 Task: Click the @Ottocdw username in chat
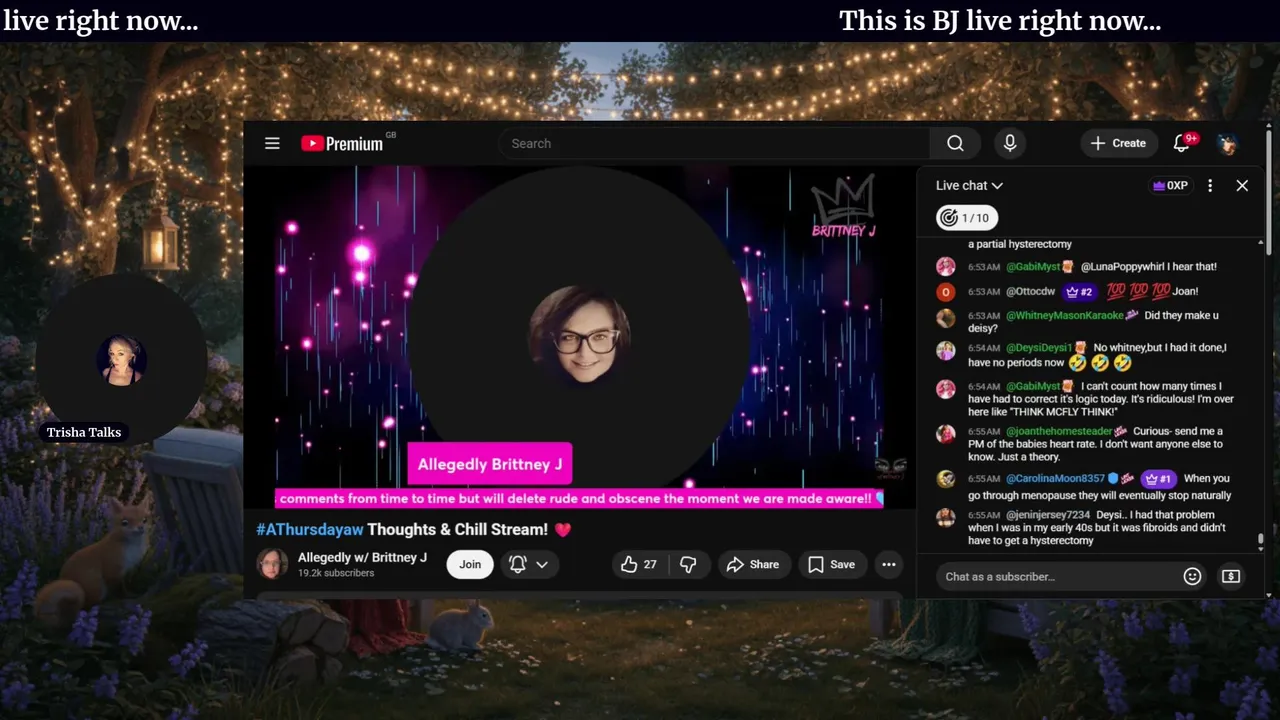[1030, 291]
